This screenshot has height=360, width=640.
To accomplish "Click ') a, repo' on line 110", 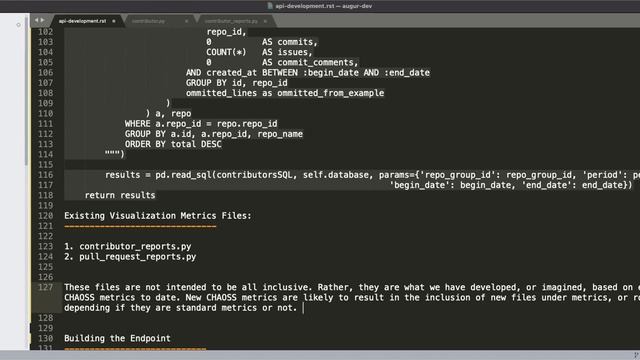I will pos(168,113).
